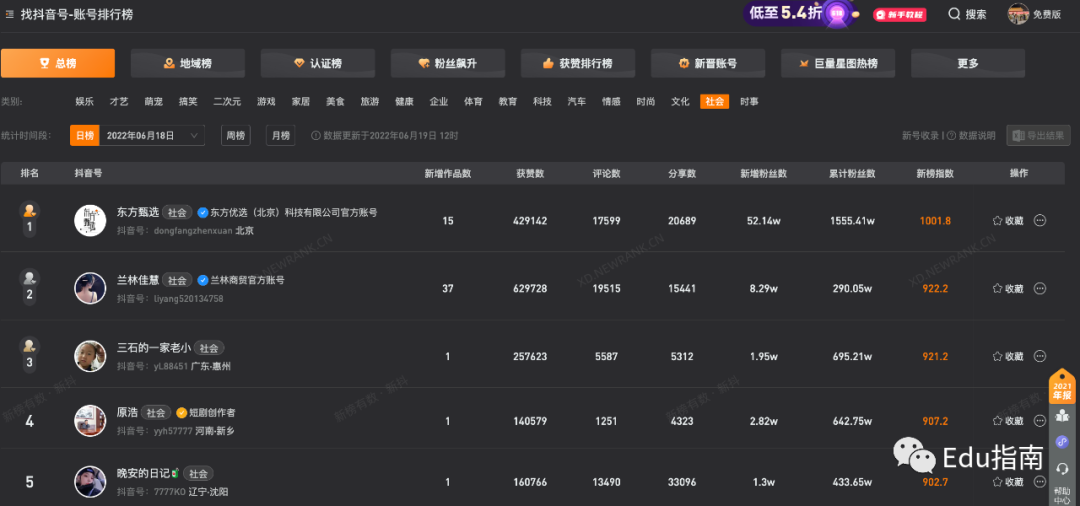Viewport: 1080px width, 506px height.
Task: Open more options for 三石的一家老小 row
Action: pyautogui.click(x=1040, y=357)
